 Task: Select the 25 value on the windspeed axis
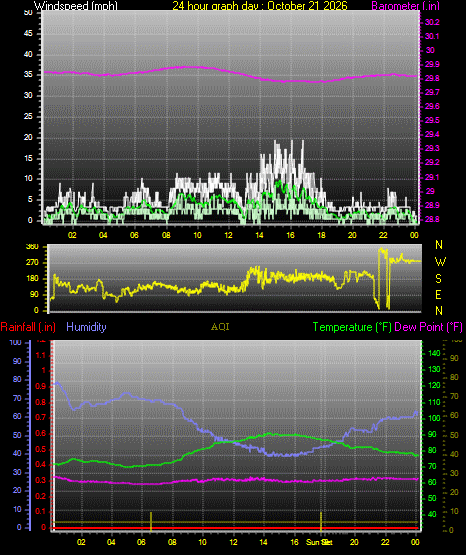pyautogui.click(x=28, y=116)
